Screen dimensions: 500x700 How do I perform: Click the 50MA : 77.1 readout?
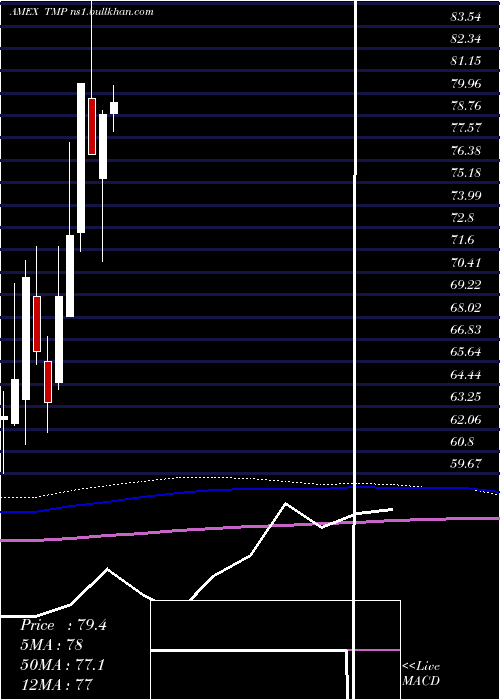point(62,665)
